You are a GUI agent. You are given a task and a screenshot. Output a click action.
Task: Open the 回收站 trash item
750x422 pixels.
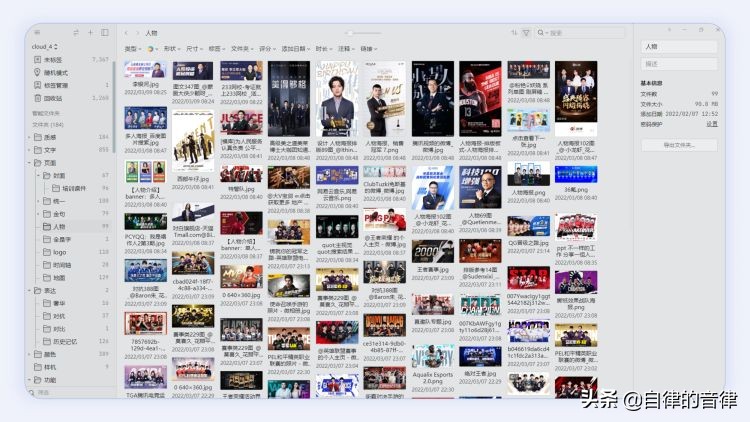(54, 98)
